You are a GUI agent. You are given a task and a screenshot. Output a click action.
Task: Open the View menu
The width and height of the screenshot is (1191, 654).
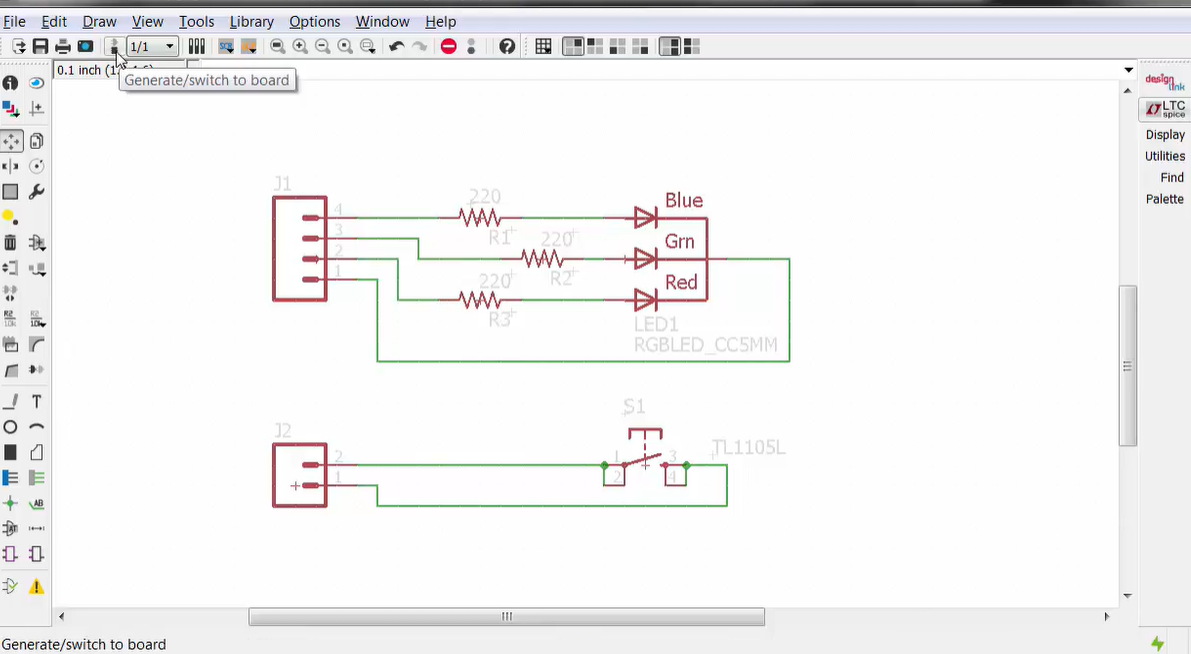[x=147, y=21]
